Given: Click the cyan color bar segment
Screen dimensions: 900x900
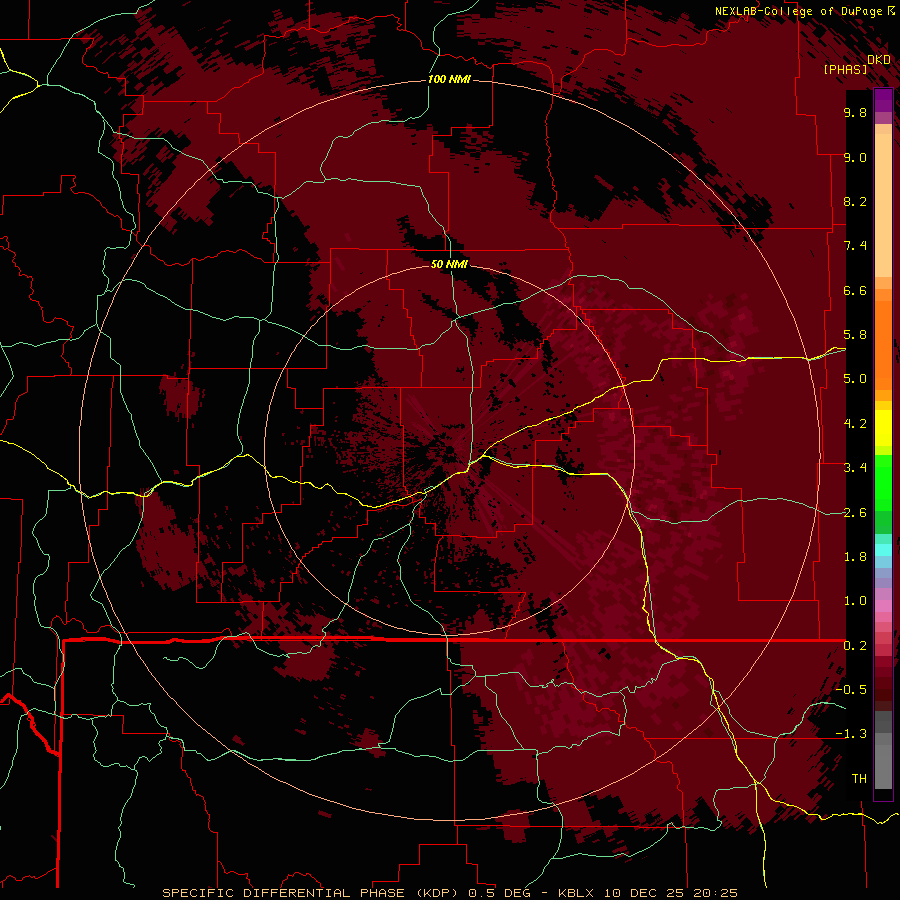Looking at the screenshot, I should [883, 550].
